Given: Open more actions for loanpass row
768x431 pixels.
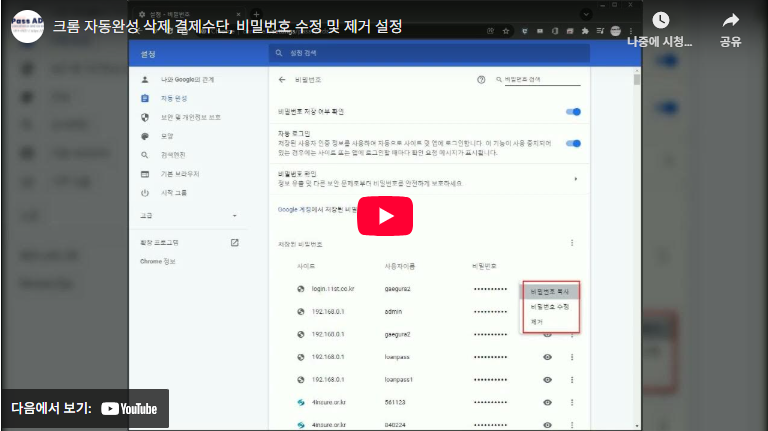Looking at the screenshot, I should pos(572,357).
